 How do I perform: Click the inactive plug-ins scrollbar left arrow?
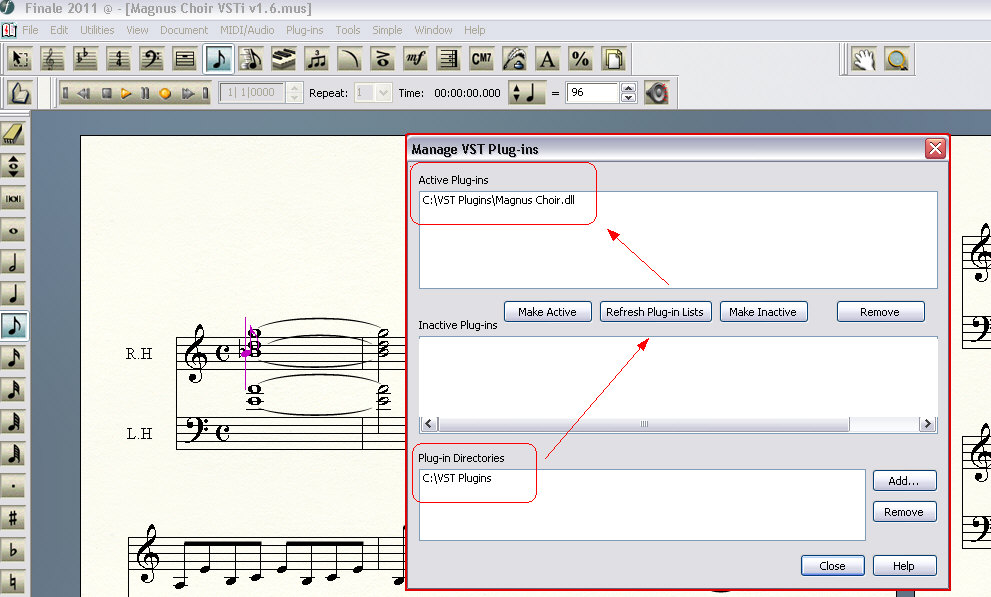coord(429,424)
